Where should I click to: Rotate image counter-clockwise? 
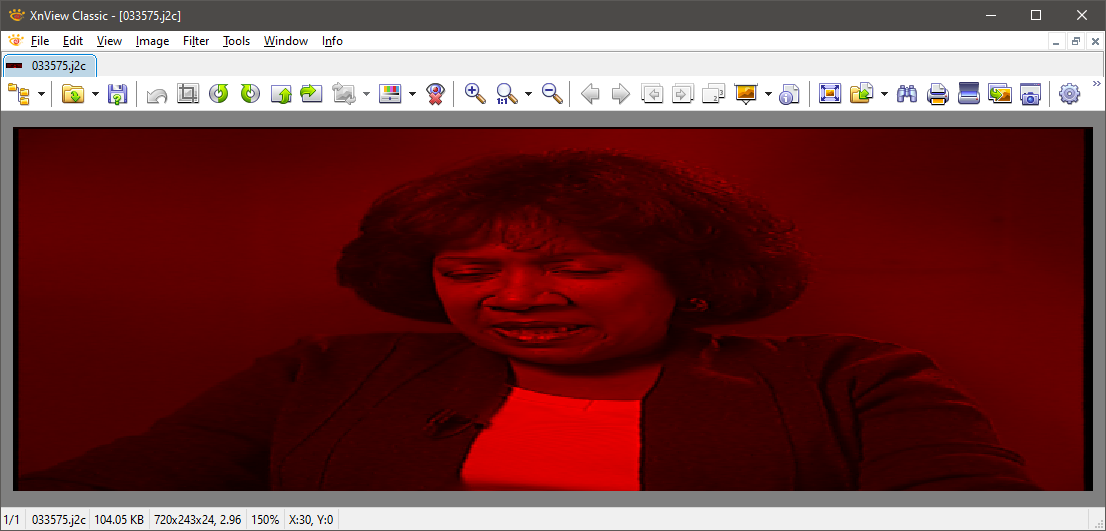pyautogui.click(x=219, y=94)
